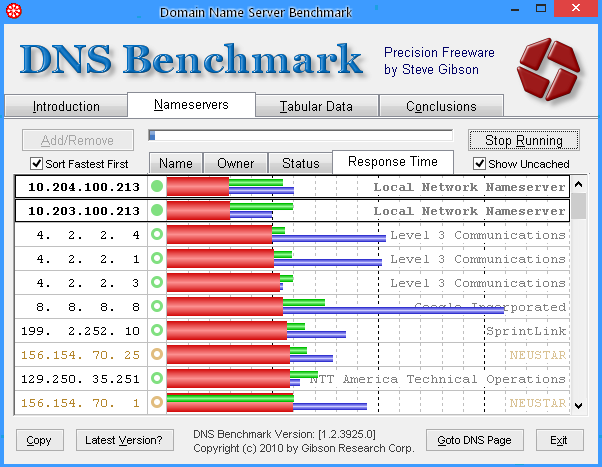Click status ring for 8.8.8.8

click(157, 306)
